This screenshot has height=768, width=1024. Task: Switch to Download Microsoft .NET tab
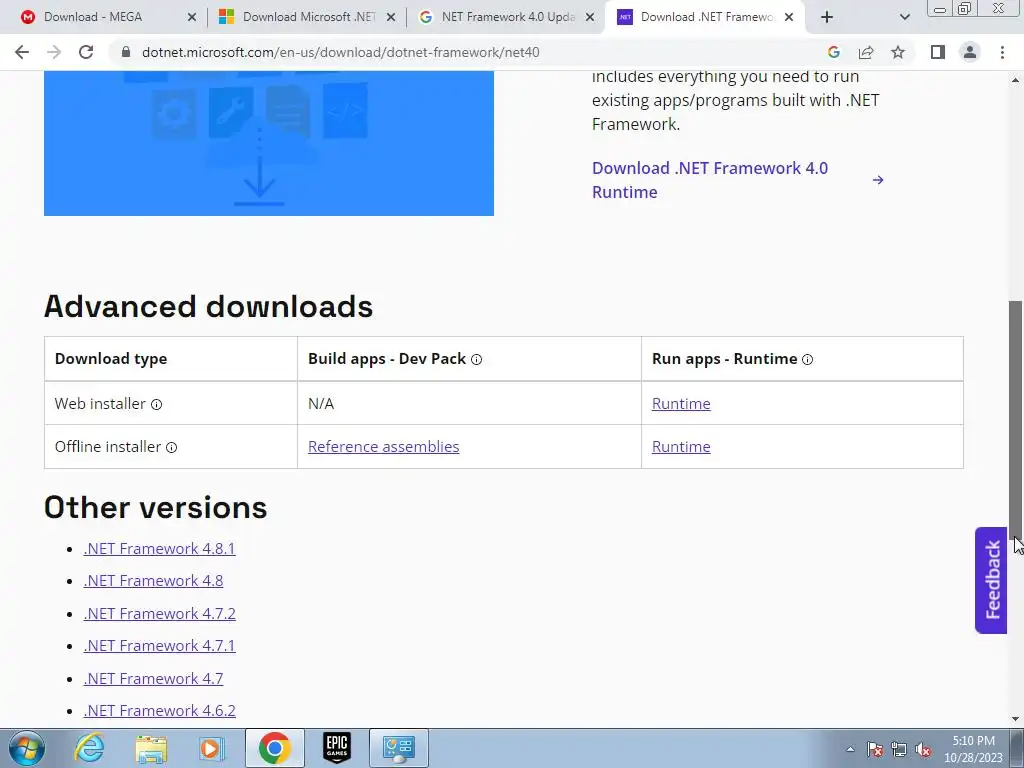(x=308, y=17)
